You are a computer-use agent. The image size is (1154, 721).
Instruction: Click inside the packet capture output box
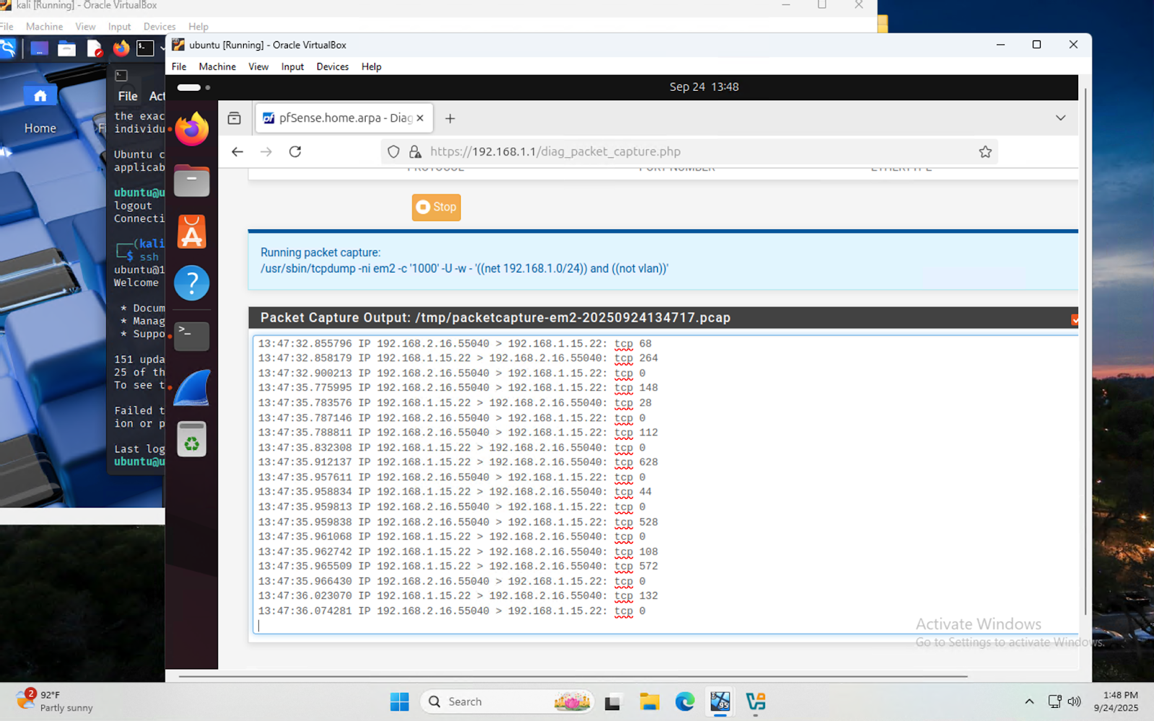pyautogui.click(x=665, y=484)
